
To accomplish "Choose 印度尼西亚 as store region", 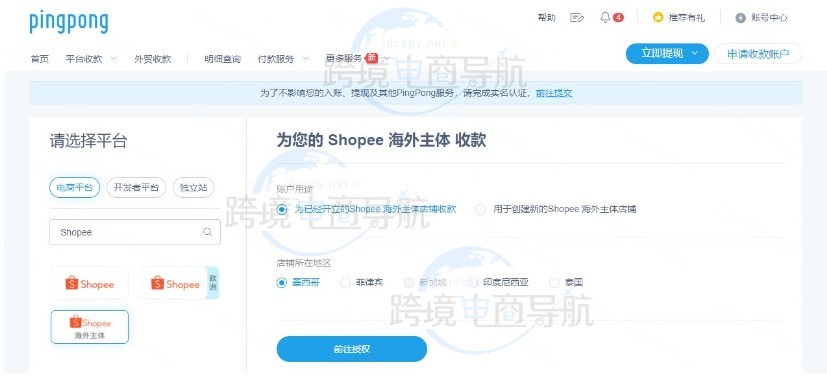I will (x=473, y=283).
